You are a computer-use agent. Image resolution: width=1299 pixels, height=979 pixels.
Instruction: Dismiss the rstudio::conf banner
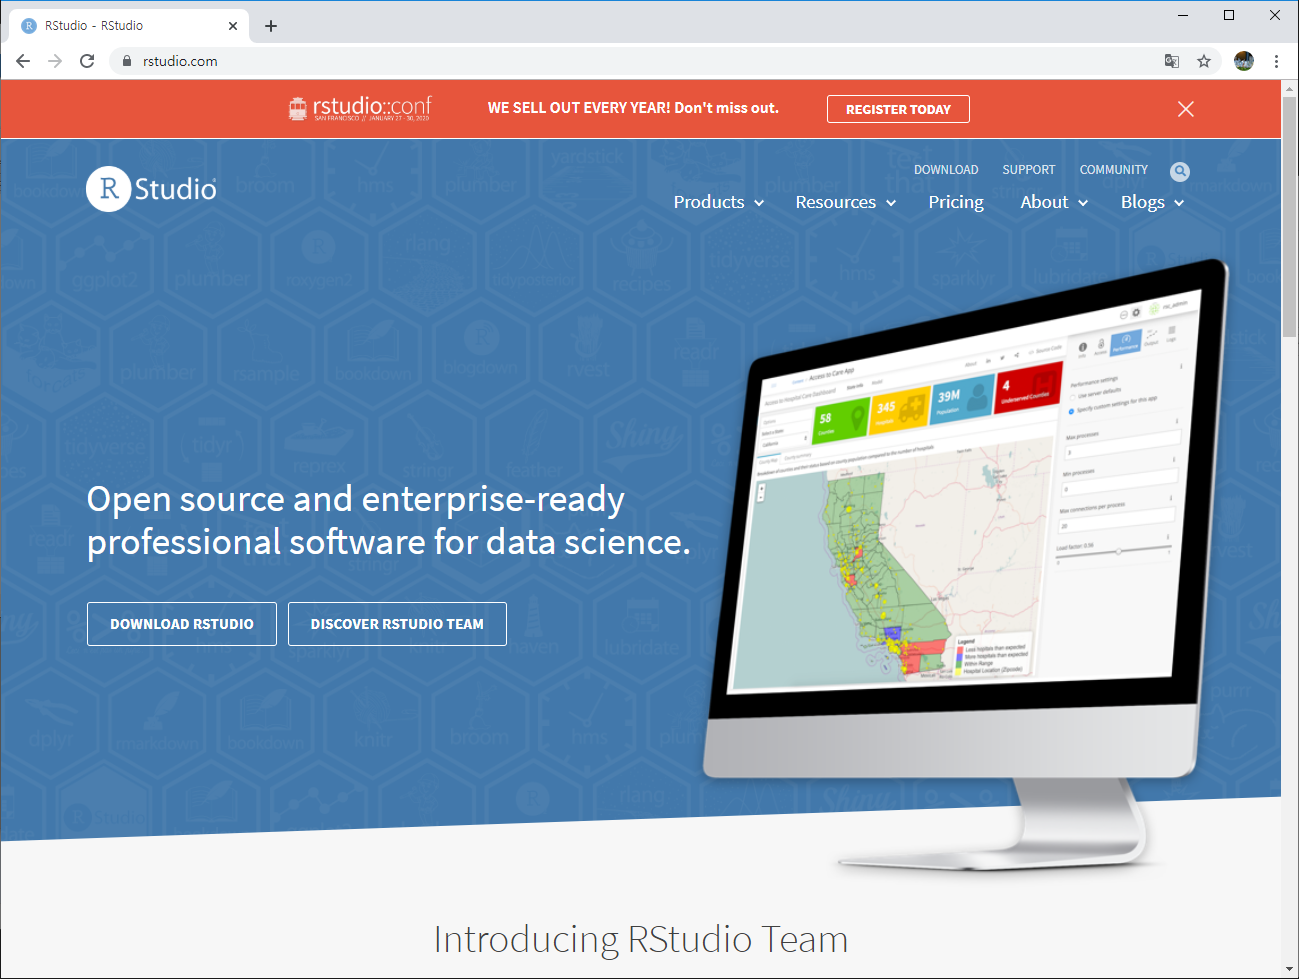coord(1186,109)
